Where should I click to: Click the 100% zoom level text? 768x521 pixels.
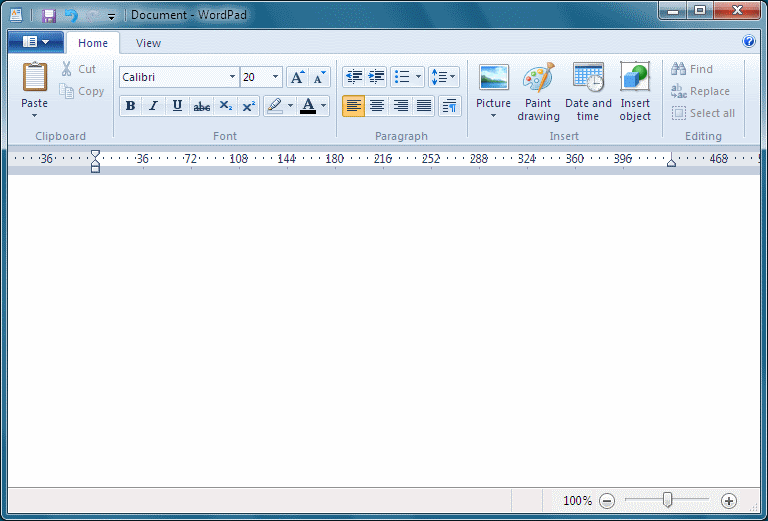coord(577,500)
